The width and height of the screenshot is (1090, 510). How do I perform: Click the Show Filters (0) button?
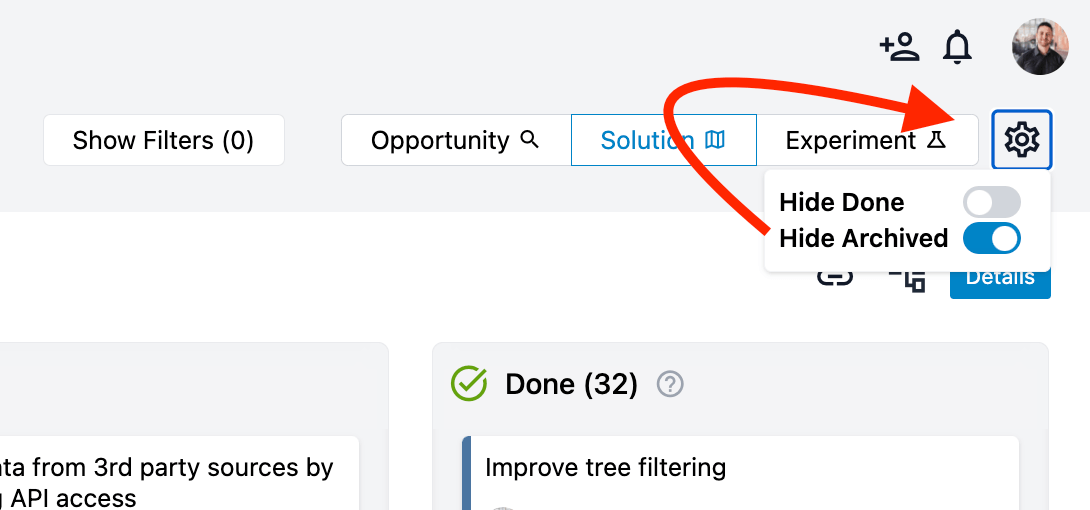(163, 140)
